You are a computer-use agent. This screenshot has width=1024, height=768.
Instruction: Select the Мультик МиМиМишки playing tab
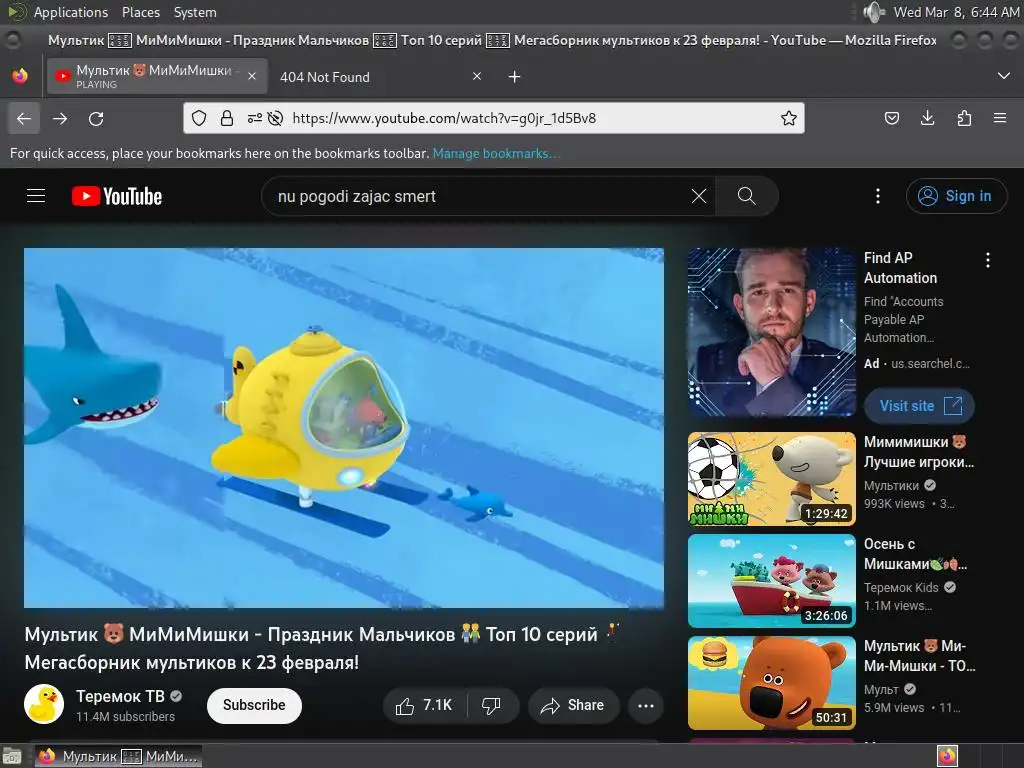coord(157,76)
